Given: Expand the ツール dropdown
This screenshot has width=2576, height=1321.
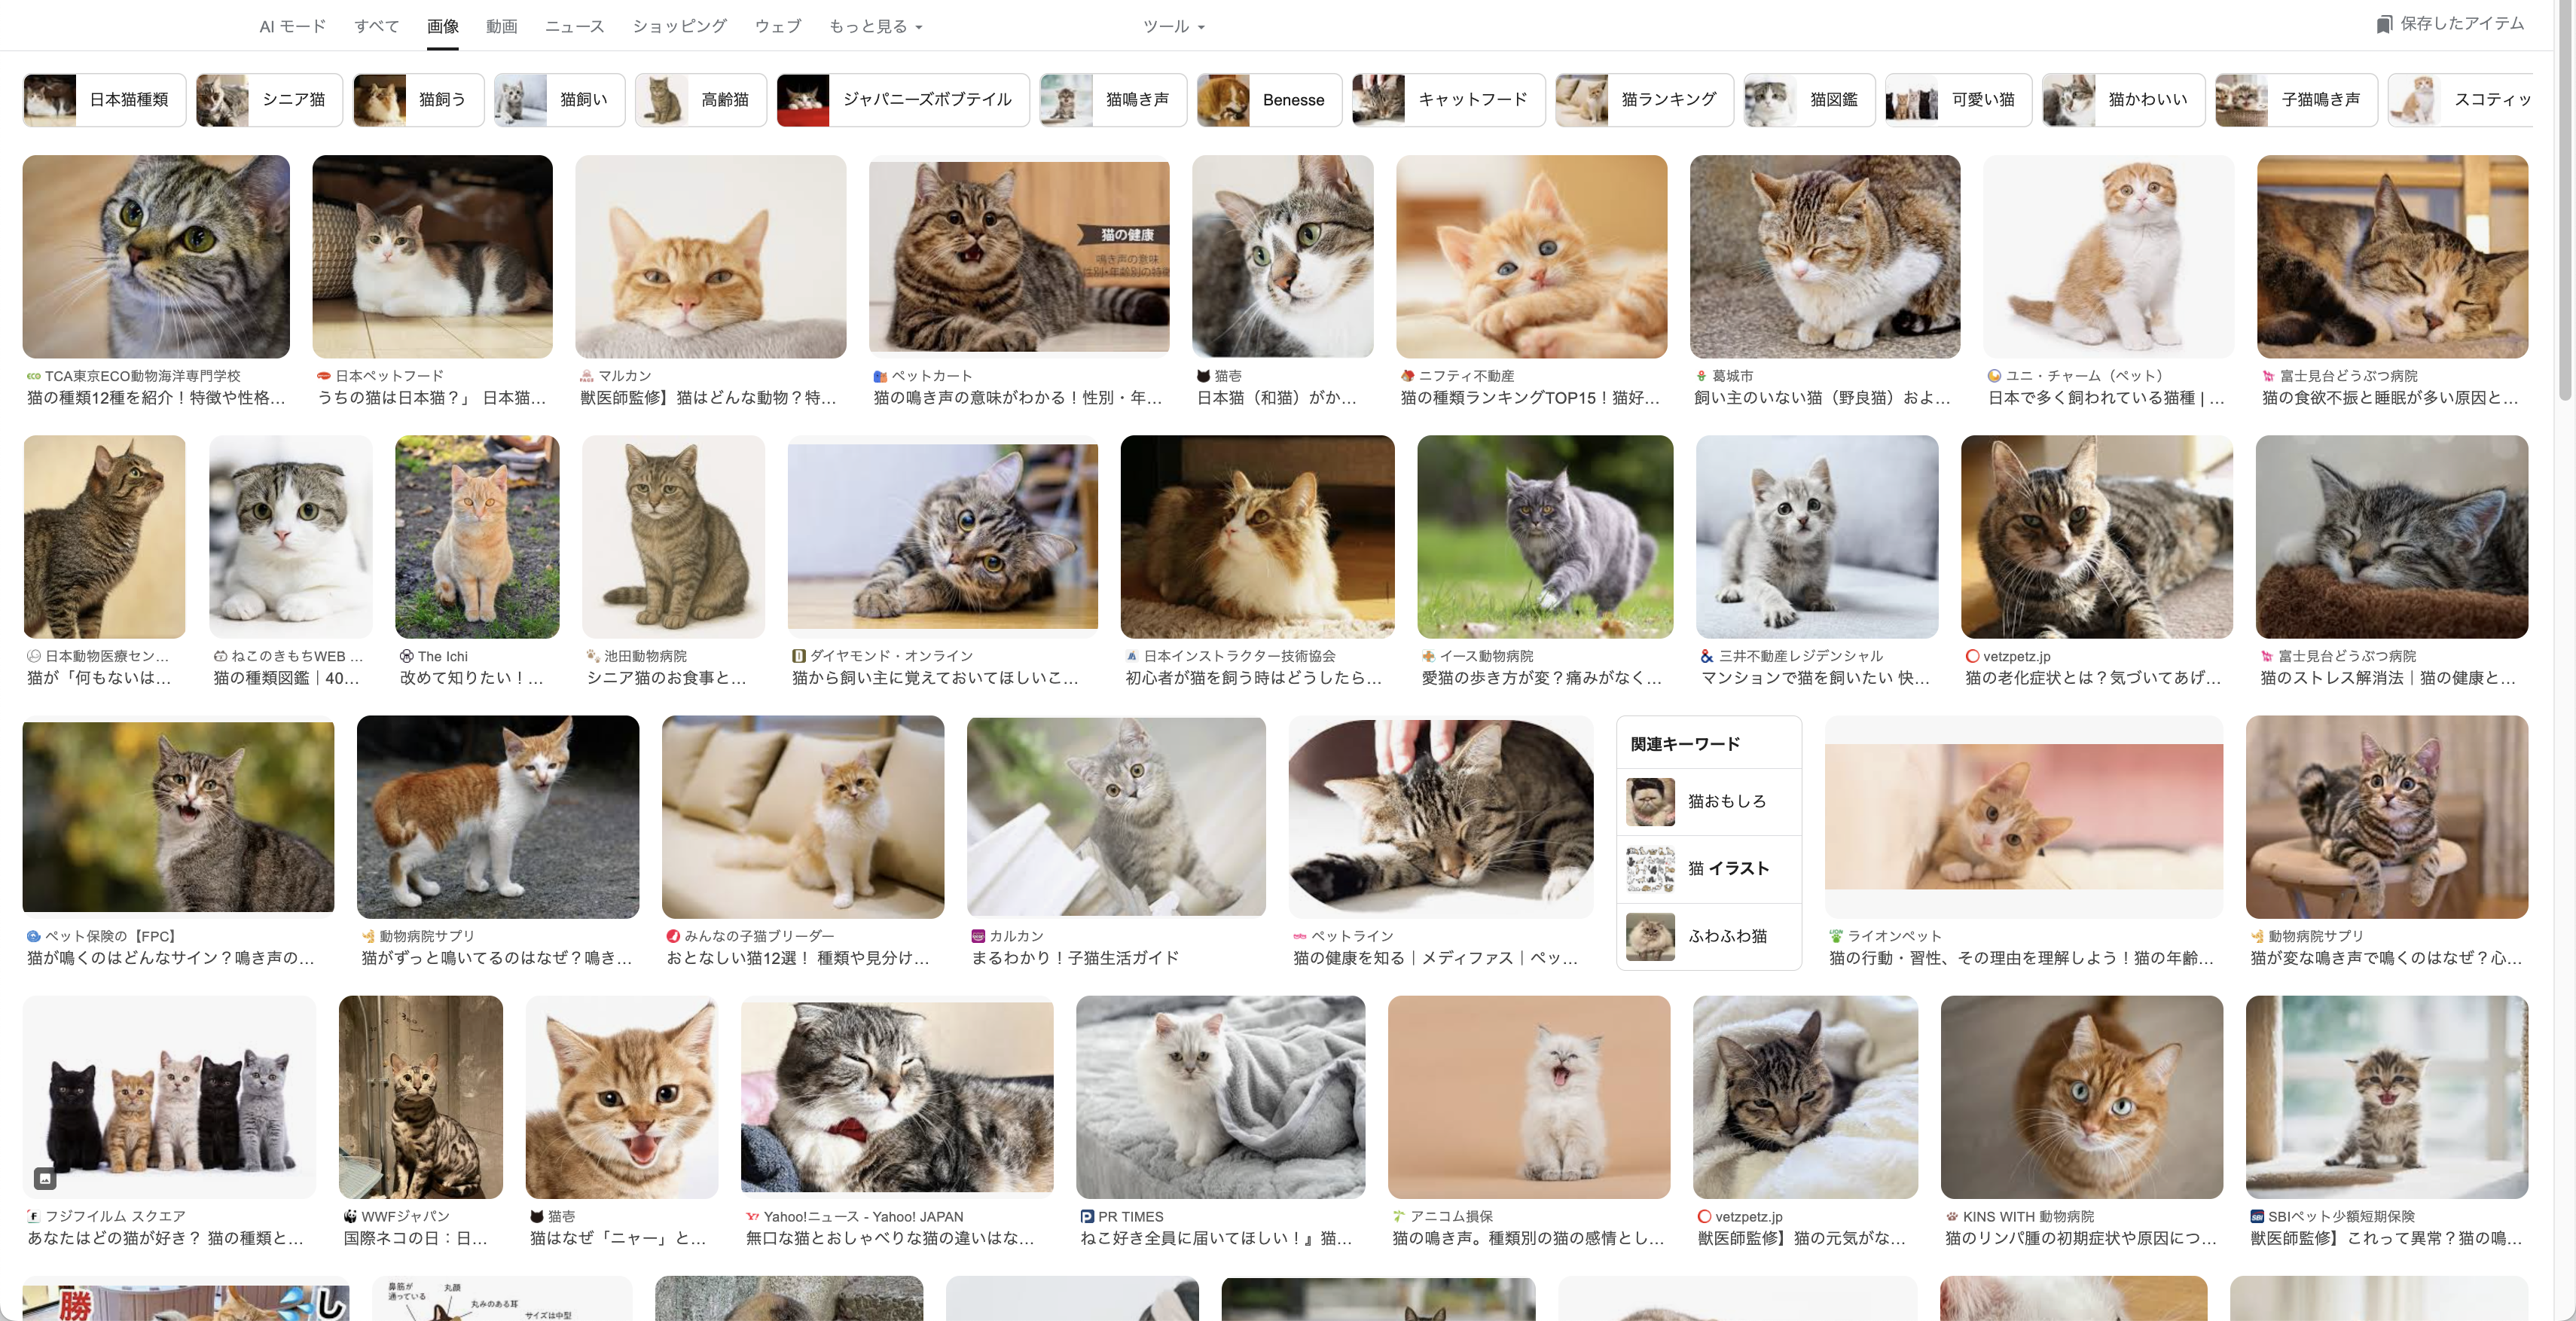Looking at the screenshot, I should click(1174, 26).
